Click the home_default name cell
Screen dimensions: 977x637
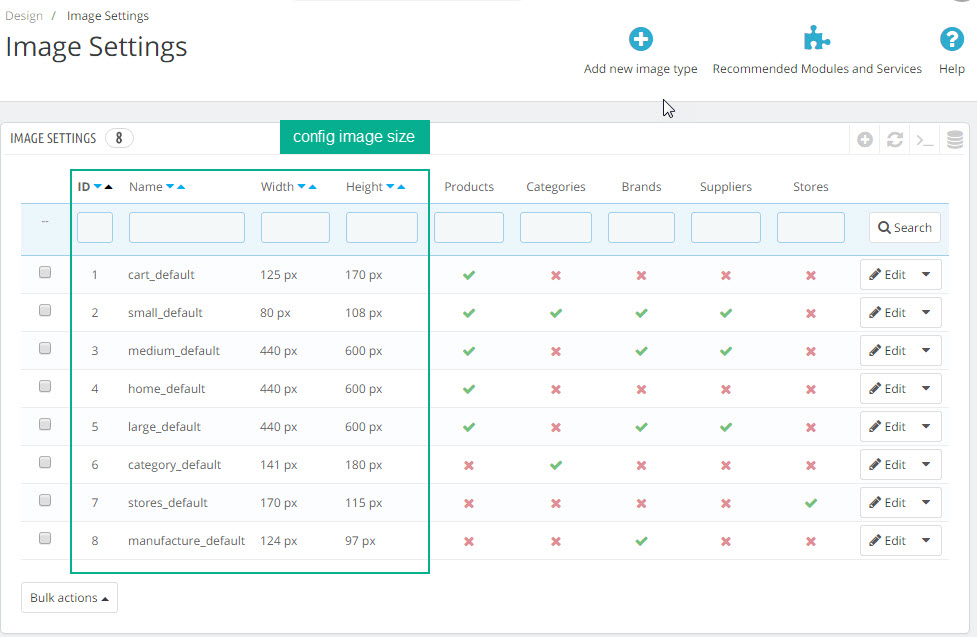pyautogui.click(x=166, y=389)
